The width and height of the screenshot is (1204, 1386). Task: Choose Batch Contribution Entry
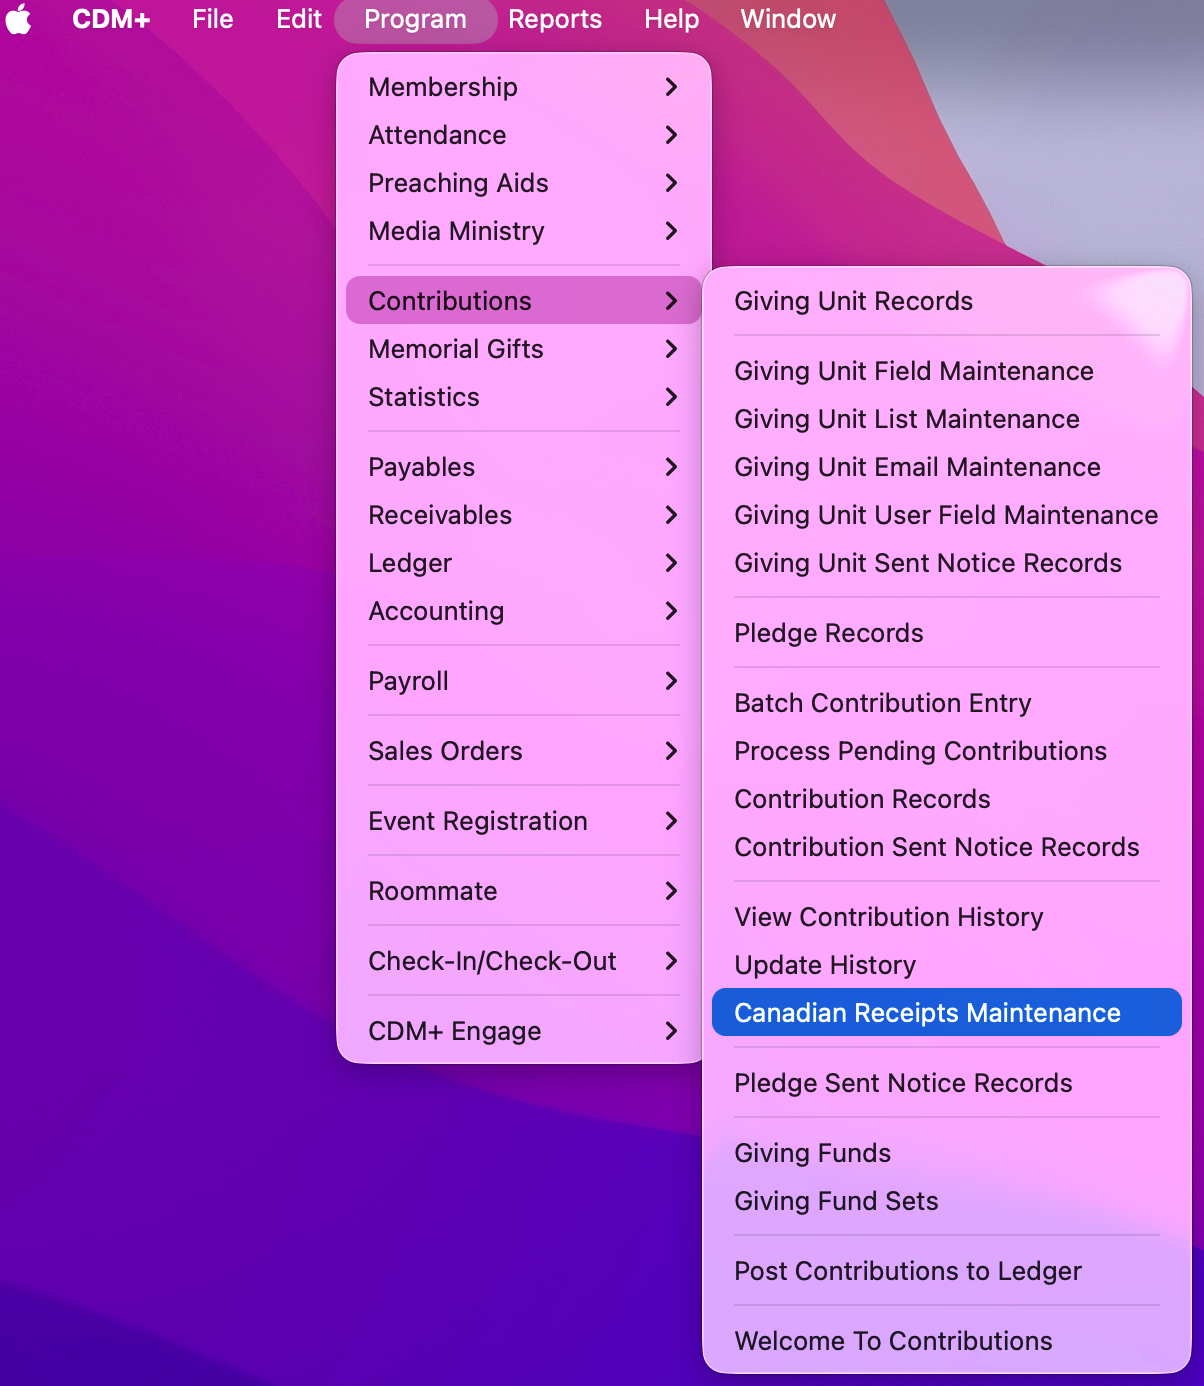[x=947, y=703]
